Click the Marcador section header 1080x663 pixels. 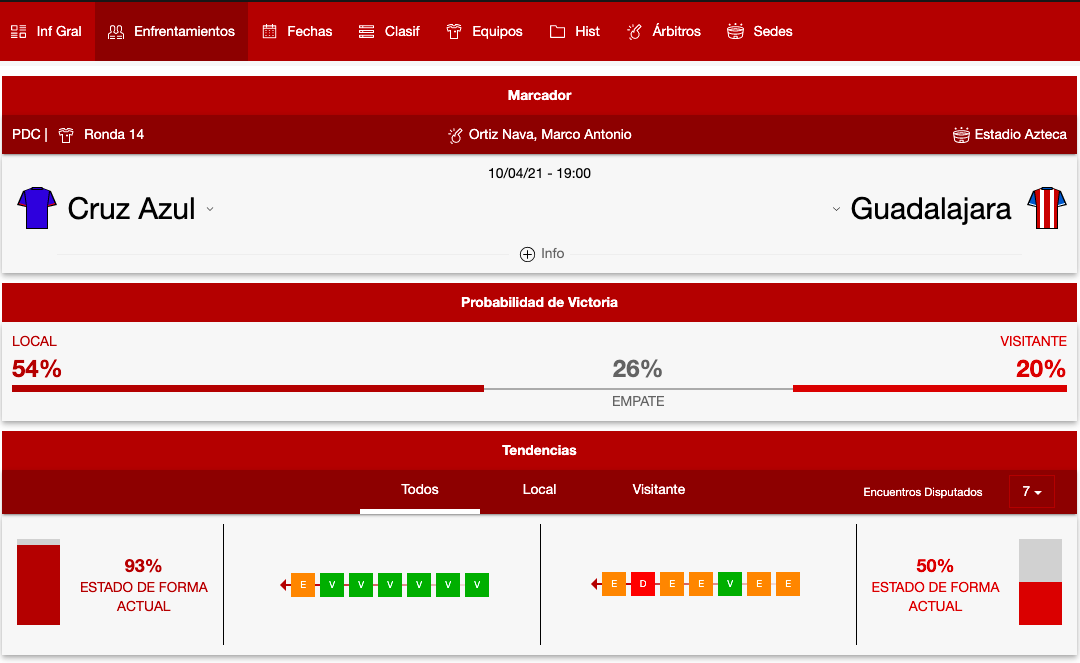coord(539,96)
